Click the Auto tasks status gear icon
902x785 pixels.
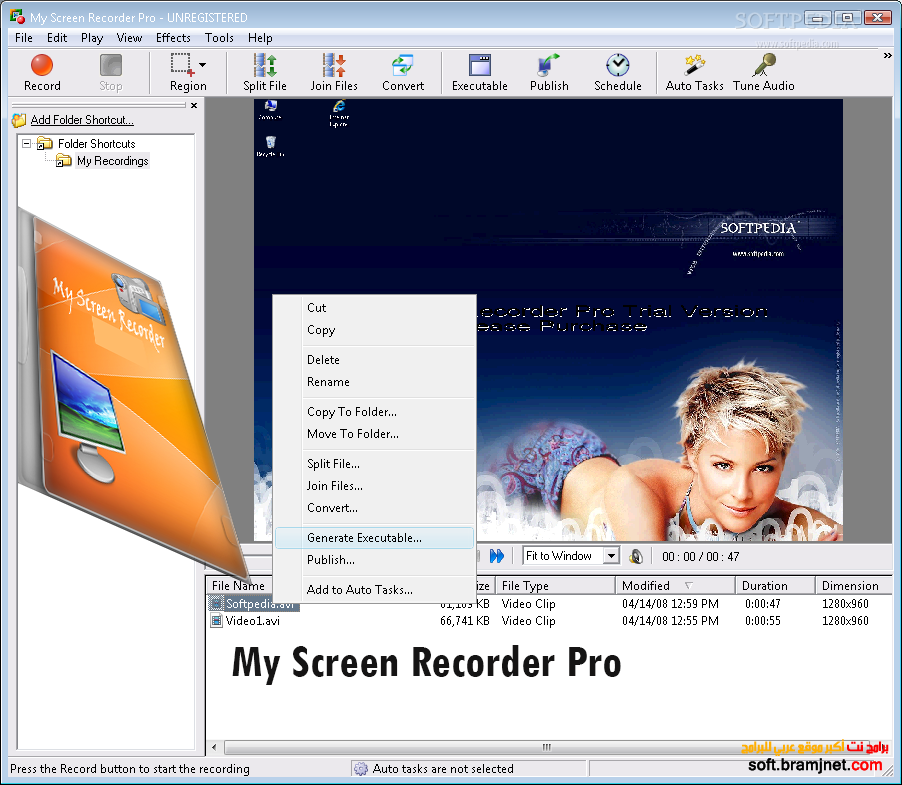(x=361, y=769)
